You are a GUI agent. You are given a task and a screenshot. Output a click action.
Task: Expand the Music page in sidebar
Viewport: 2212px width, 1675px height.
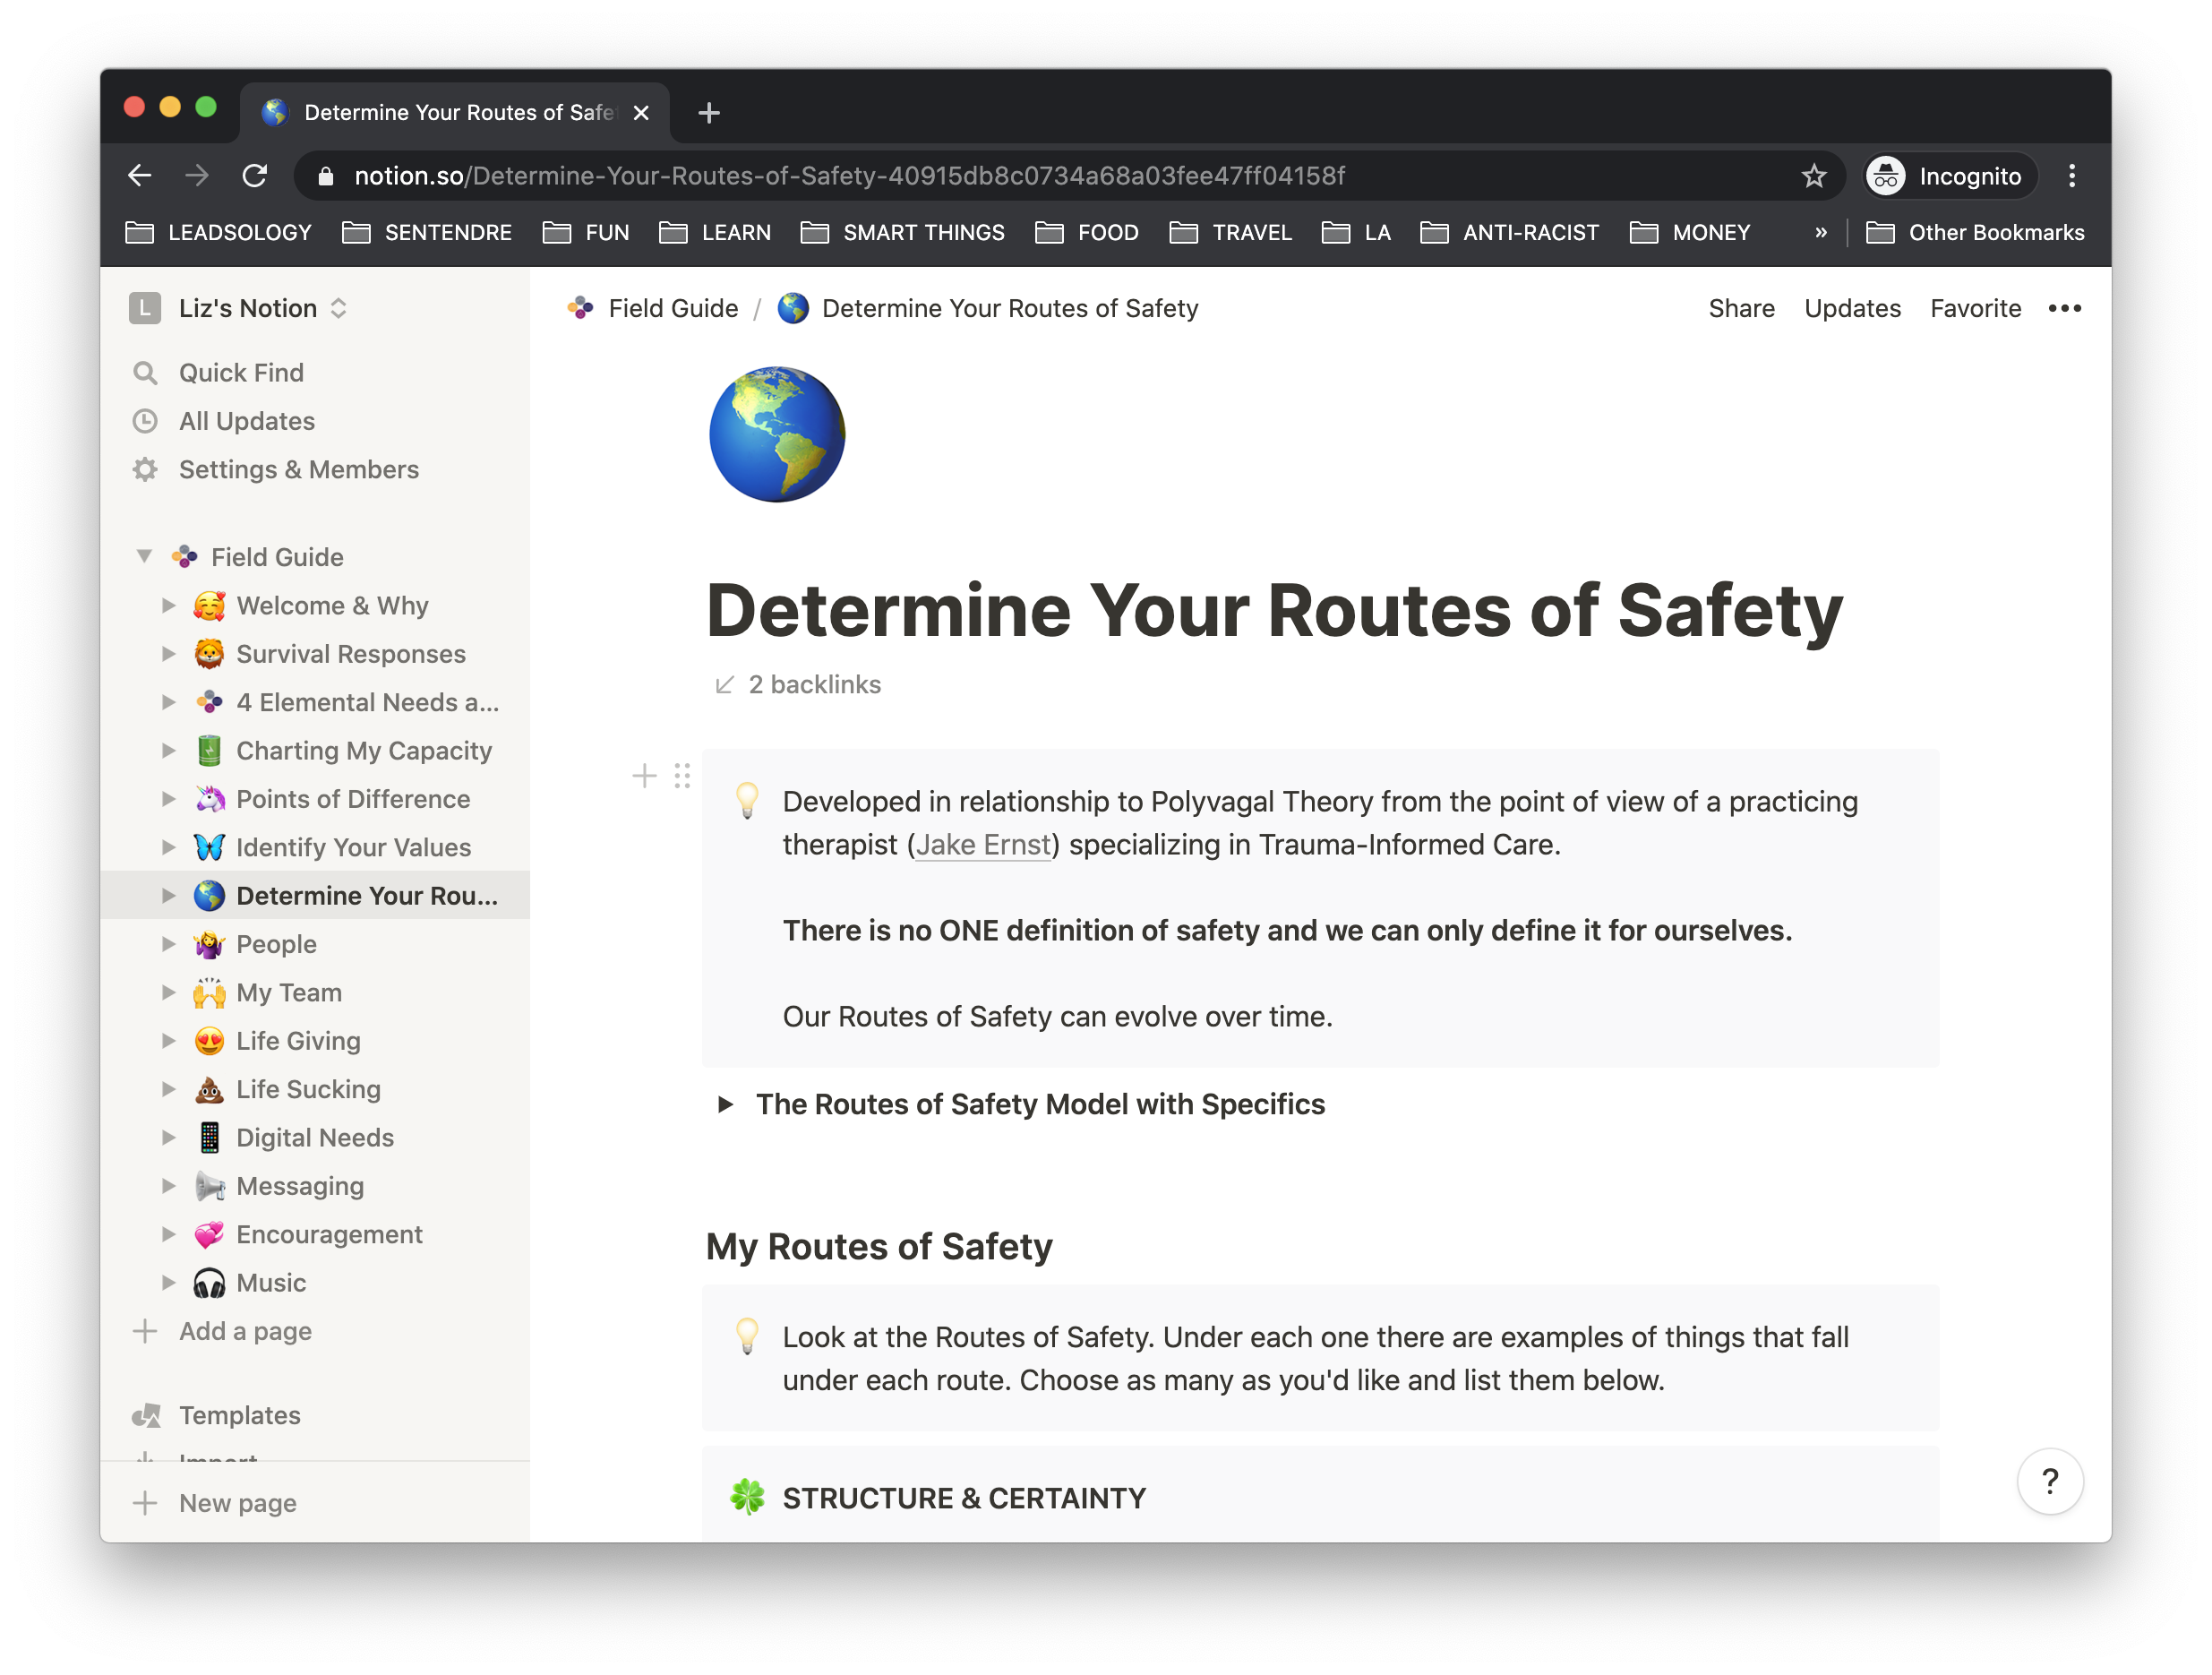(169, 1282)
